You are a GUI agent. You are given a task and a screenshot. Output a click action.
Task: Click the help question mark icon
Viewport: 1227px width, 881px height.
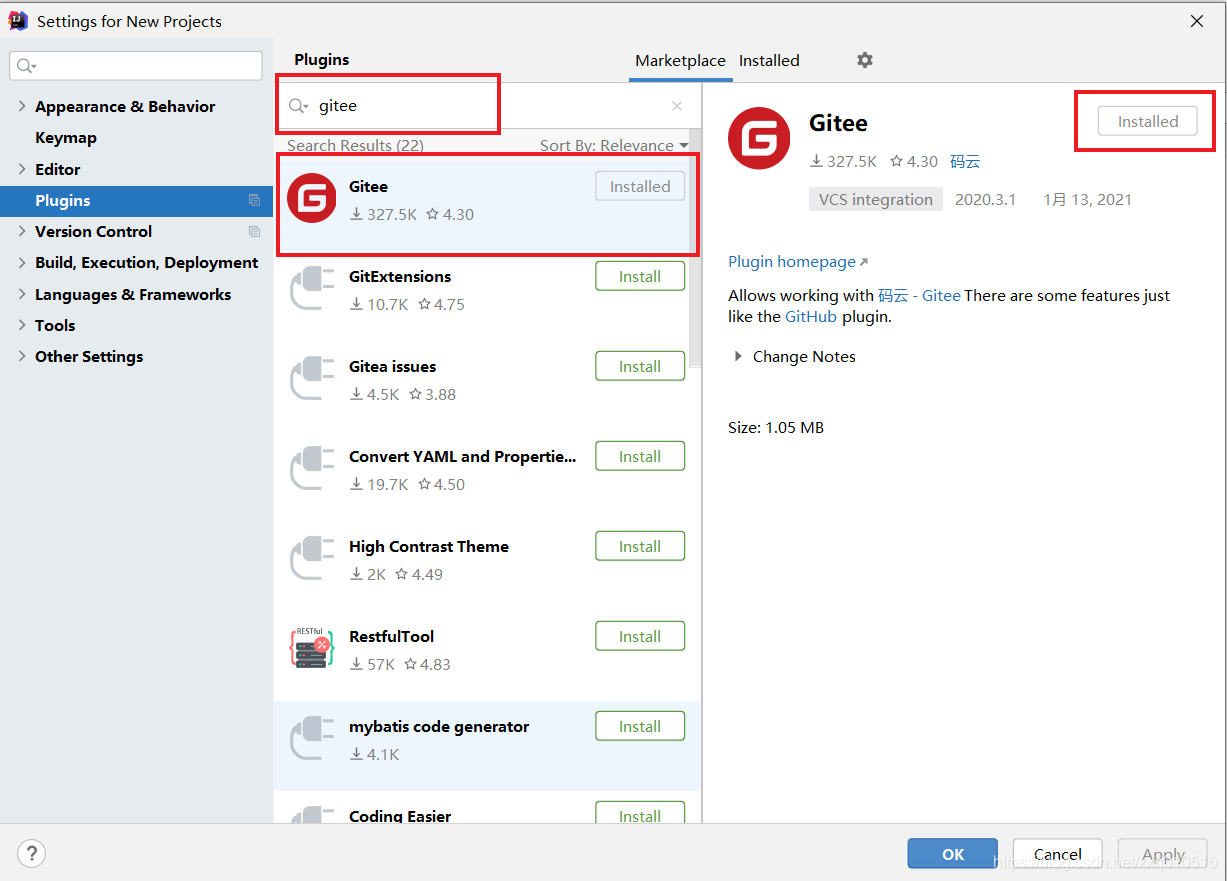32,854
